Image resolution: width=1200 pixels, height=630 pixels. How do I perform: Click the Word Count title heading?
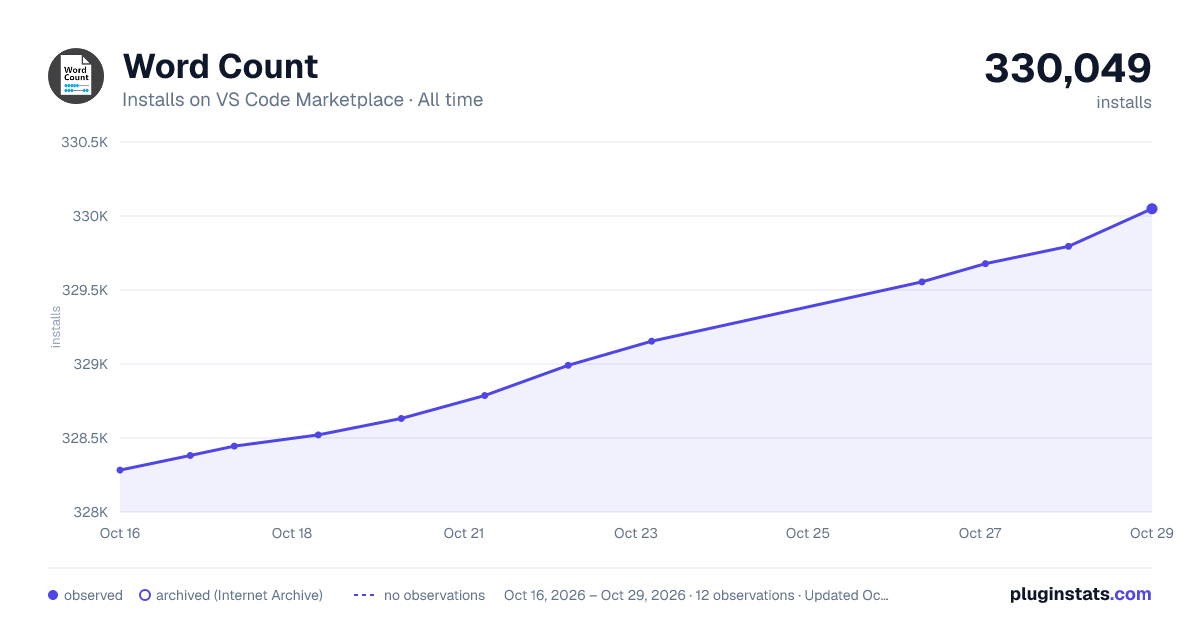point(220,66)
